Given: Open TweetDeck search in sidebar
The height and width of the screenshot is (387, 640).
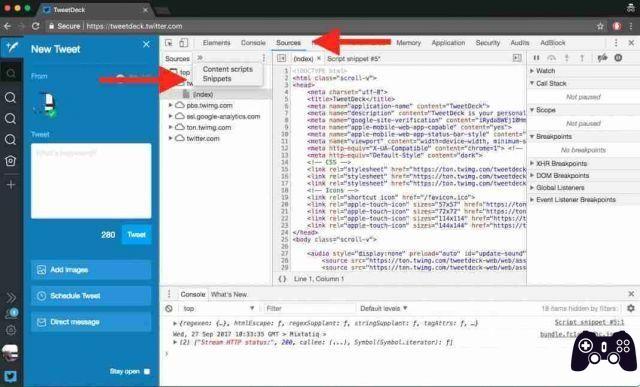Looking at the screenshot, I should point(11,73).
